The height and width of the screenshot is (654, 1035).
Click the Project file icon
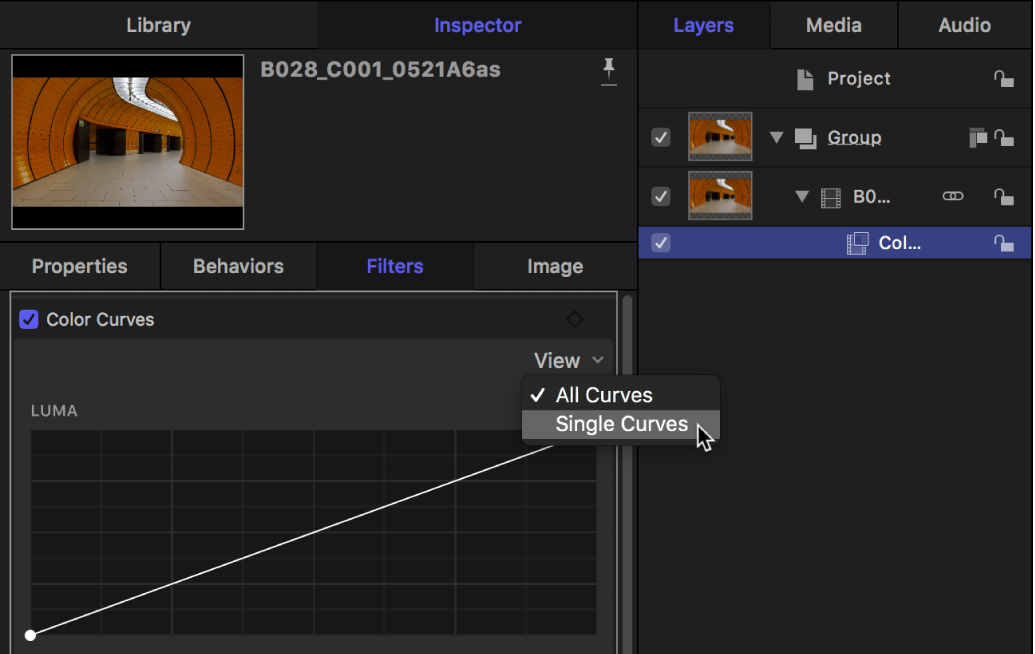tap(806, 78)
